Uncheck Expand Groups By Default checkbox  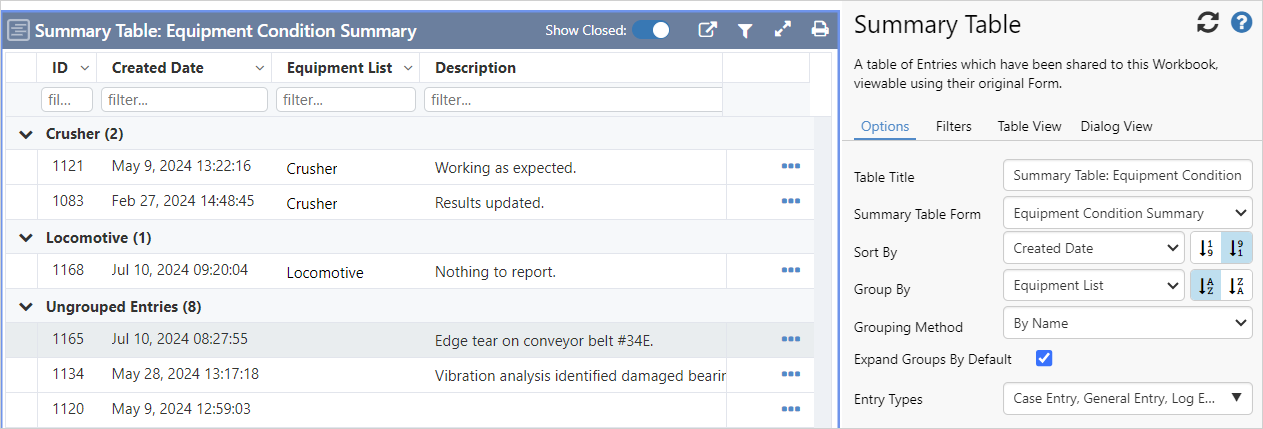click(x=1044, y=359)
